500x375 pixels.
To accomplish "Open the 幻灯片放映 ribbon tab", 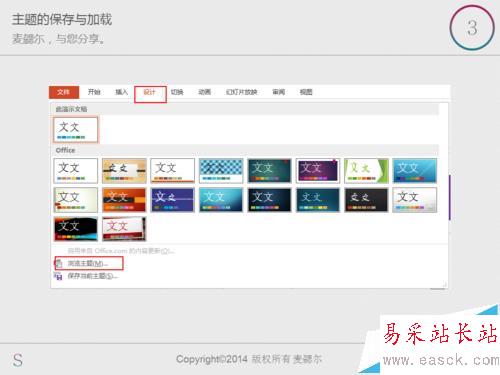I will (242, 92).
